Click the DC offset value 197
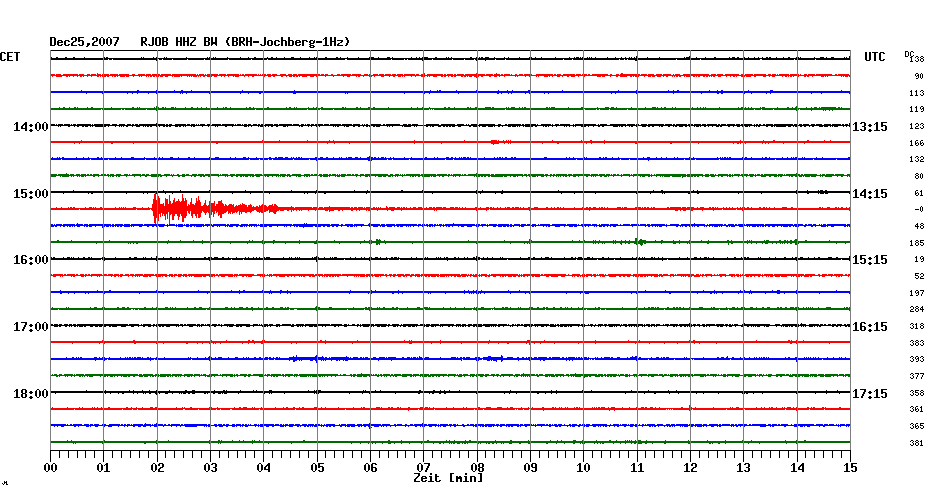Image resolution: width=930 pixels, height=494 pixels. click(x=917, y=293)
